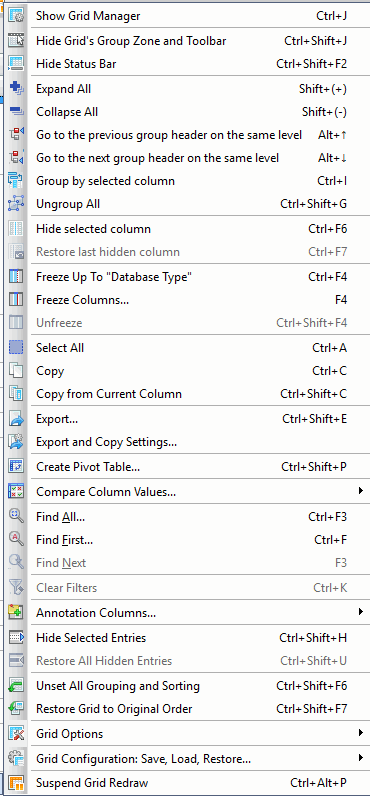The width and height of the screenshot is (370, 796).
Task: Click the Freeze Columns icon
Action: click(16, 300)
